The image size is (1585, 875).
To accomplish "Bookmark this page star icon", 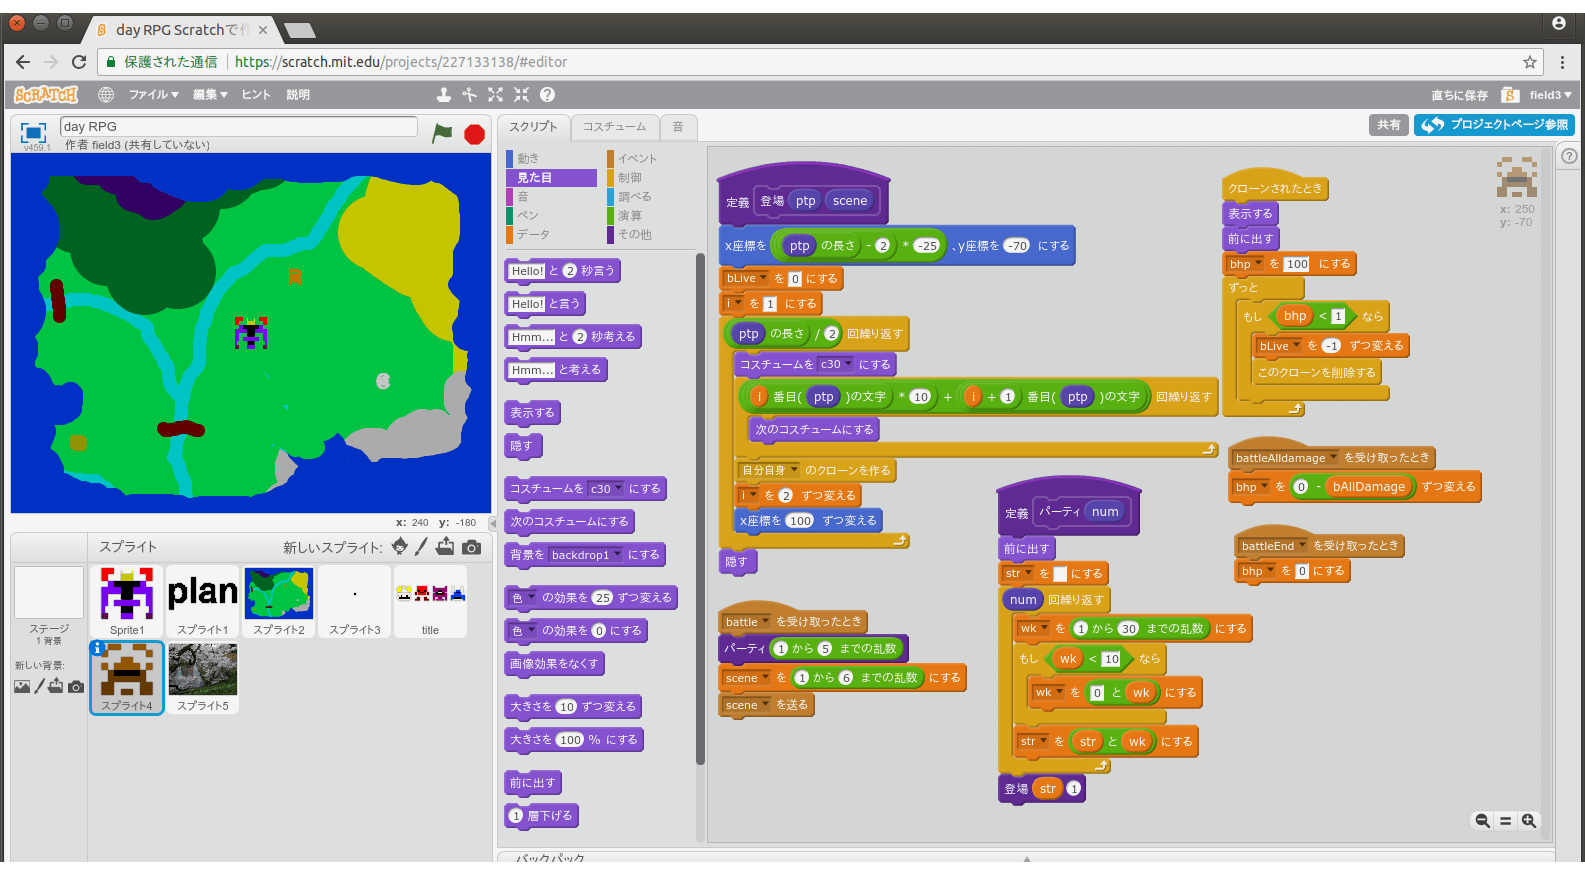I will pyautogui.click(x=1530, y=62).
